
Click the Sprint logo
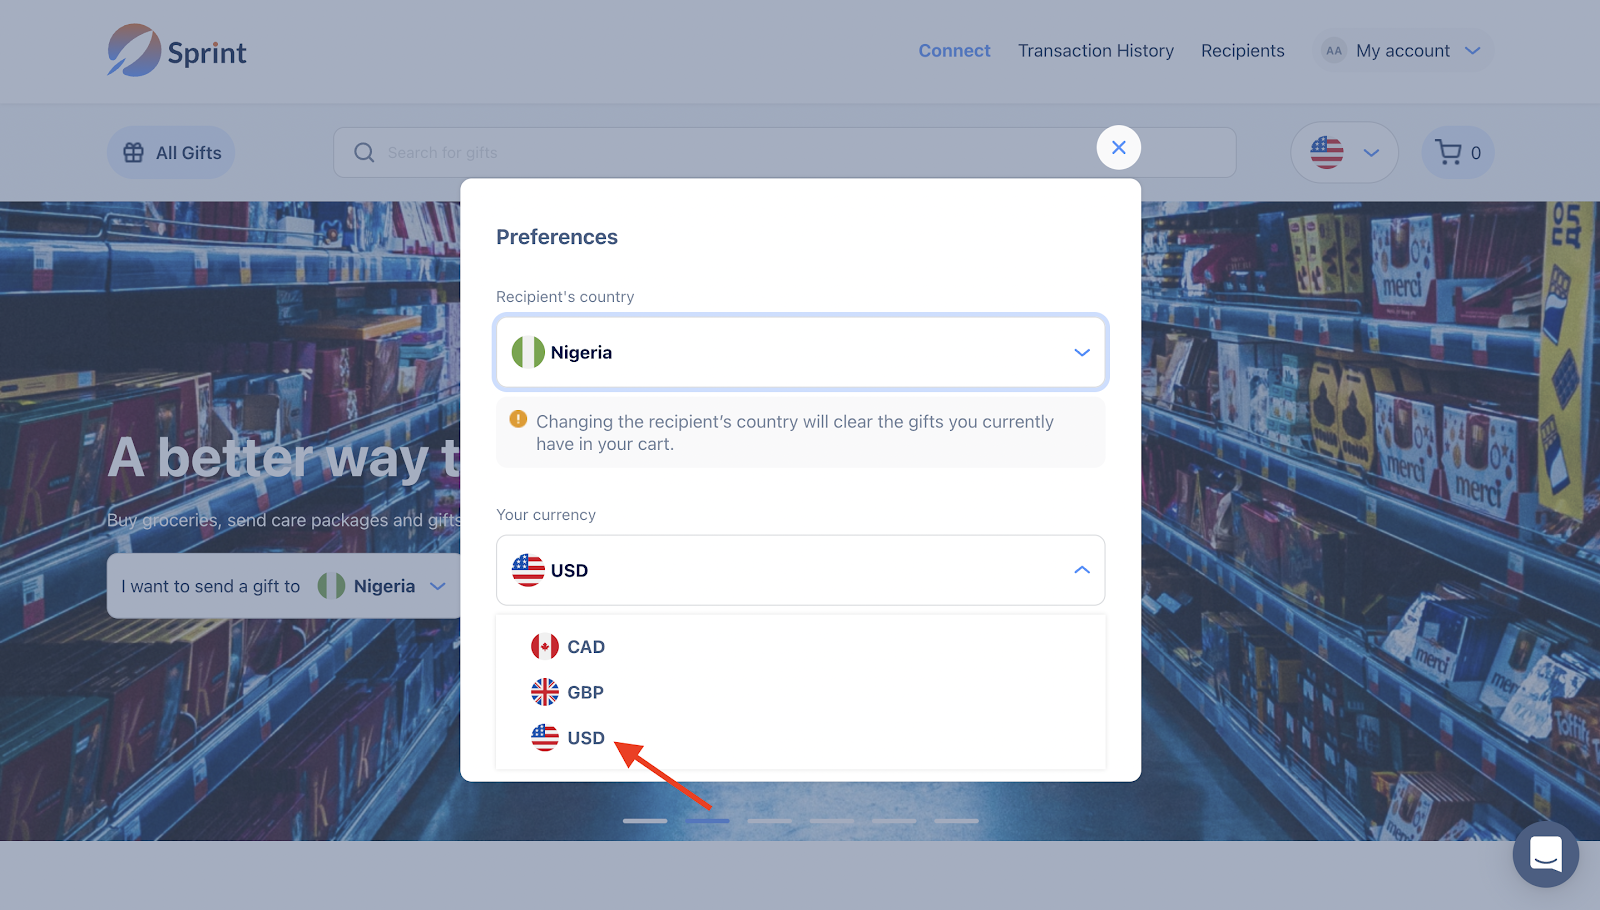coord(177,51)
